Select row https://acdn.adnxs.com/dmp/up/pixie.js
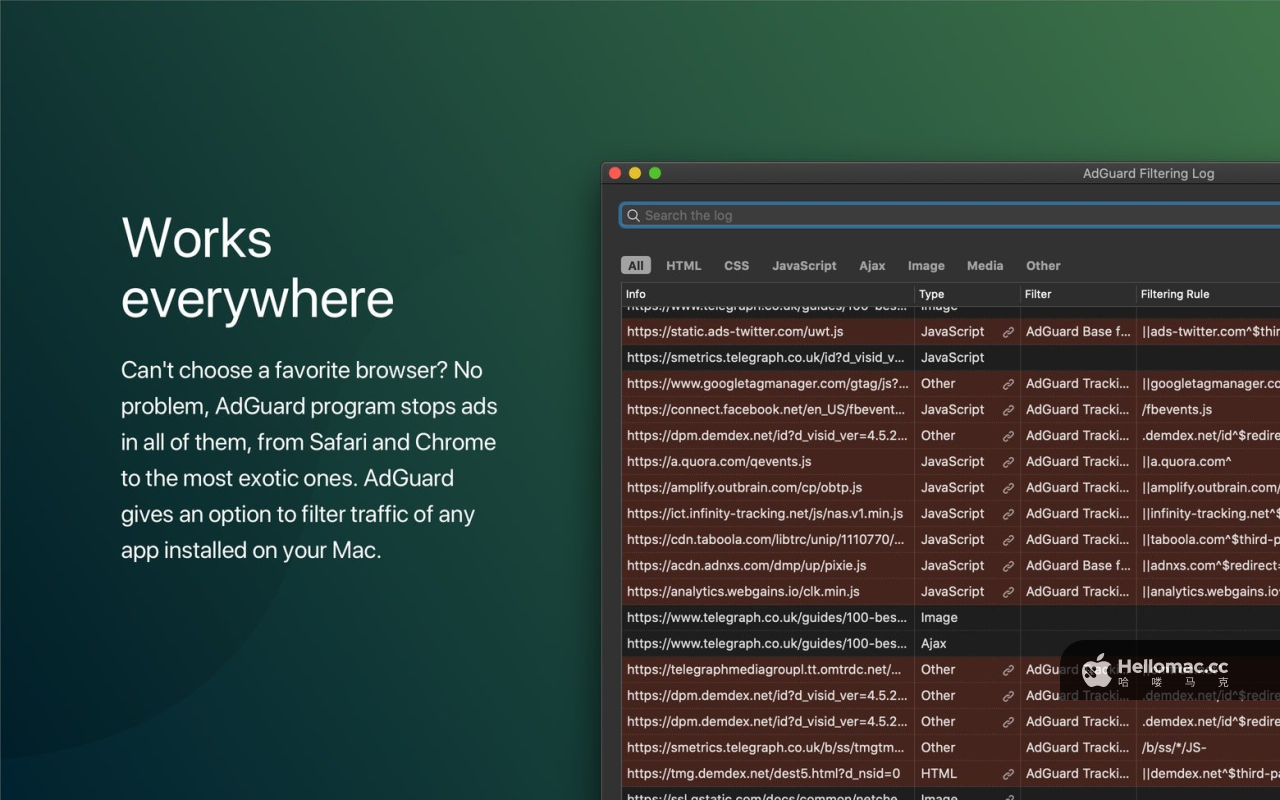Viewport: 1280px width, 800px height. (950, 566)
